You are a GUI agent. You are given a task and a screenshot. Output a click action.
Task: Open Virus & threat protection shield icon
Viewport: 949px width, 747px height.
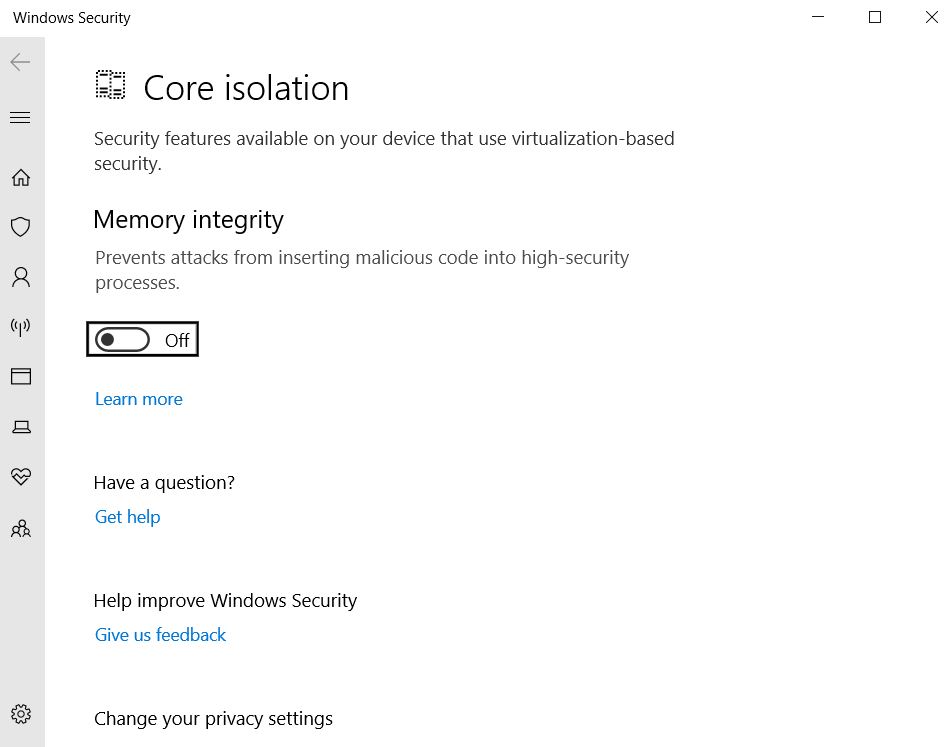tap(21, 227)
